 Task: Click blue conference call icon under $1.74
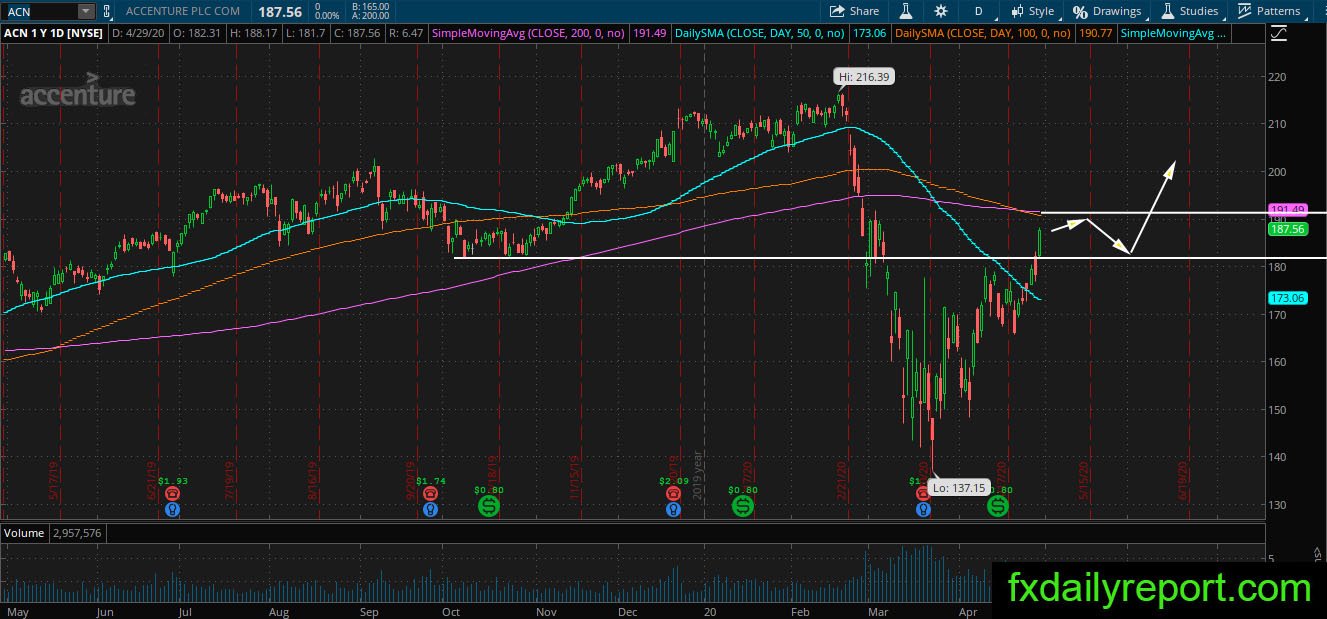click(x=431, y=509)
